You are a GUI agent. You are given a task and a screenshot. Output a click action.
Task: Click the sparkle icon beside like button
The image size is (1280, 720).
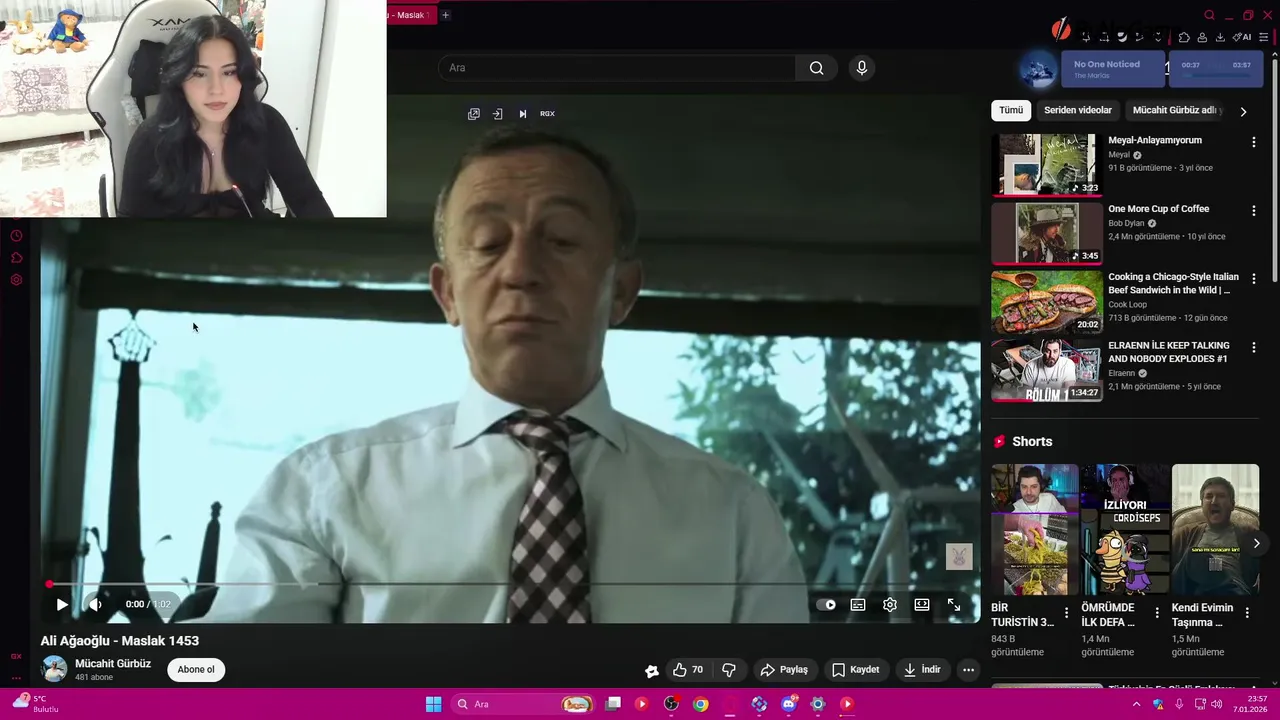click(652, 670)
